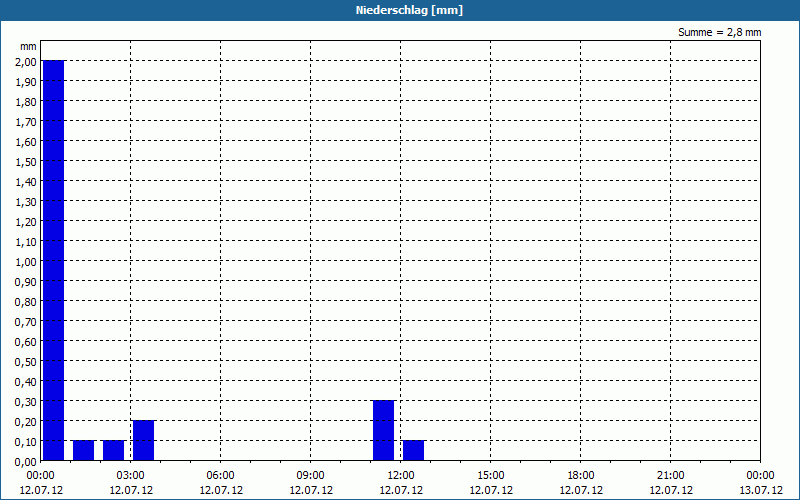This screenshot has height=500, width=800.
Task: Click the 12.07.12 date under 12:00
Action: pyautogui.click(x=401, y=490)
